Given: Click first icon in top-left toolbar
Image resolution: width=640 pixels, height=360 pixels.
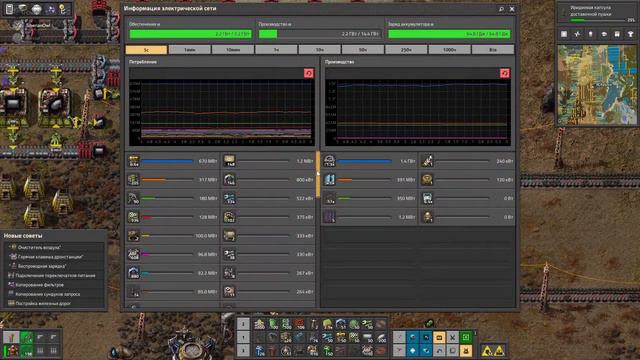Looking at the screenshot, I should tap(9, 9).
